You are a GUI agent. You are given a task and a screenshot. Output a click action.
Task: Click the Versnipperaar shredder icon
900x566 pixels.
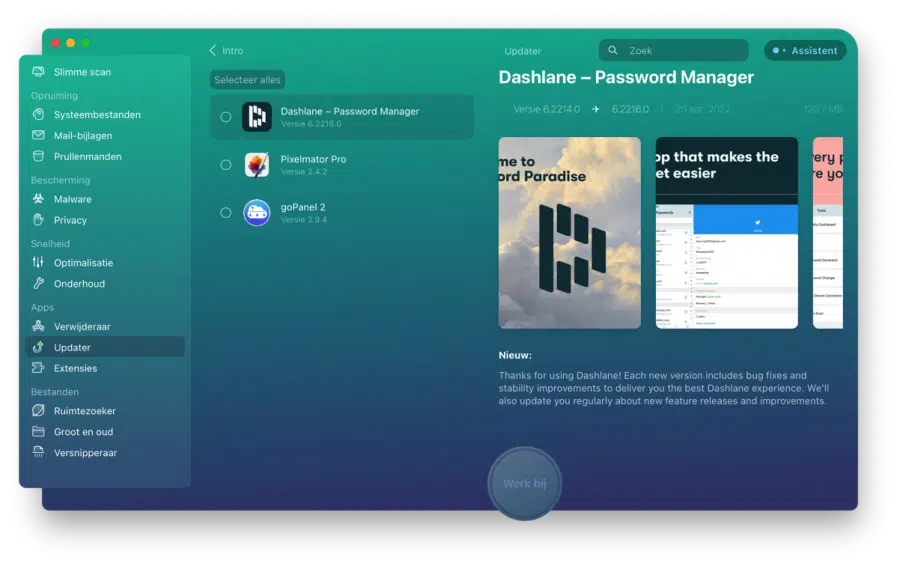[38, 452]
